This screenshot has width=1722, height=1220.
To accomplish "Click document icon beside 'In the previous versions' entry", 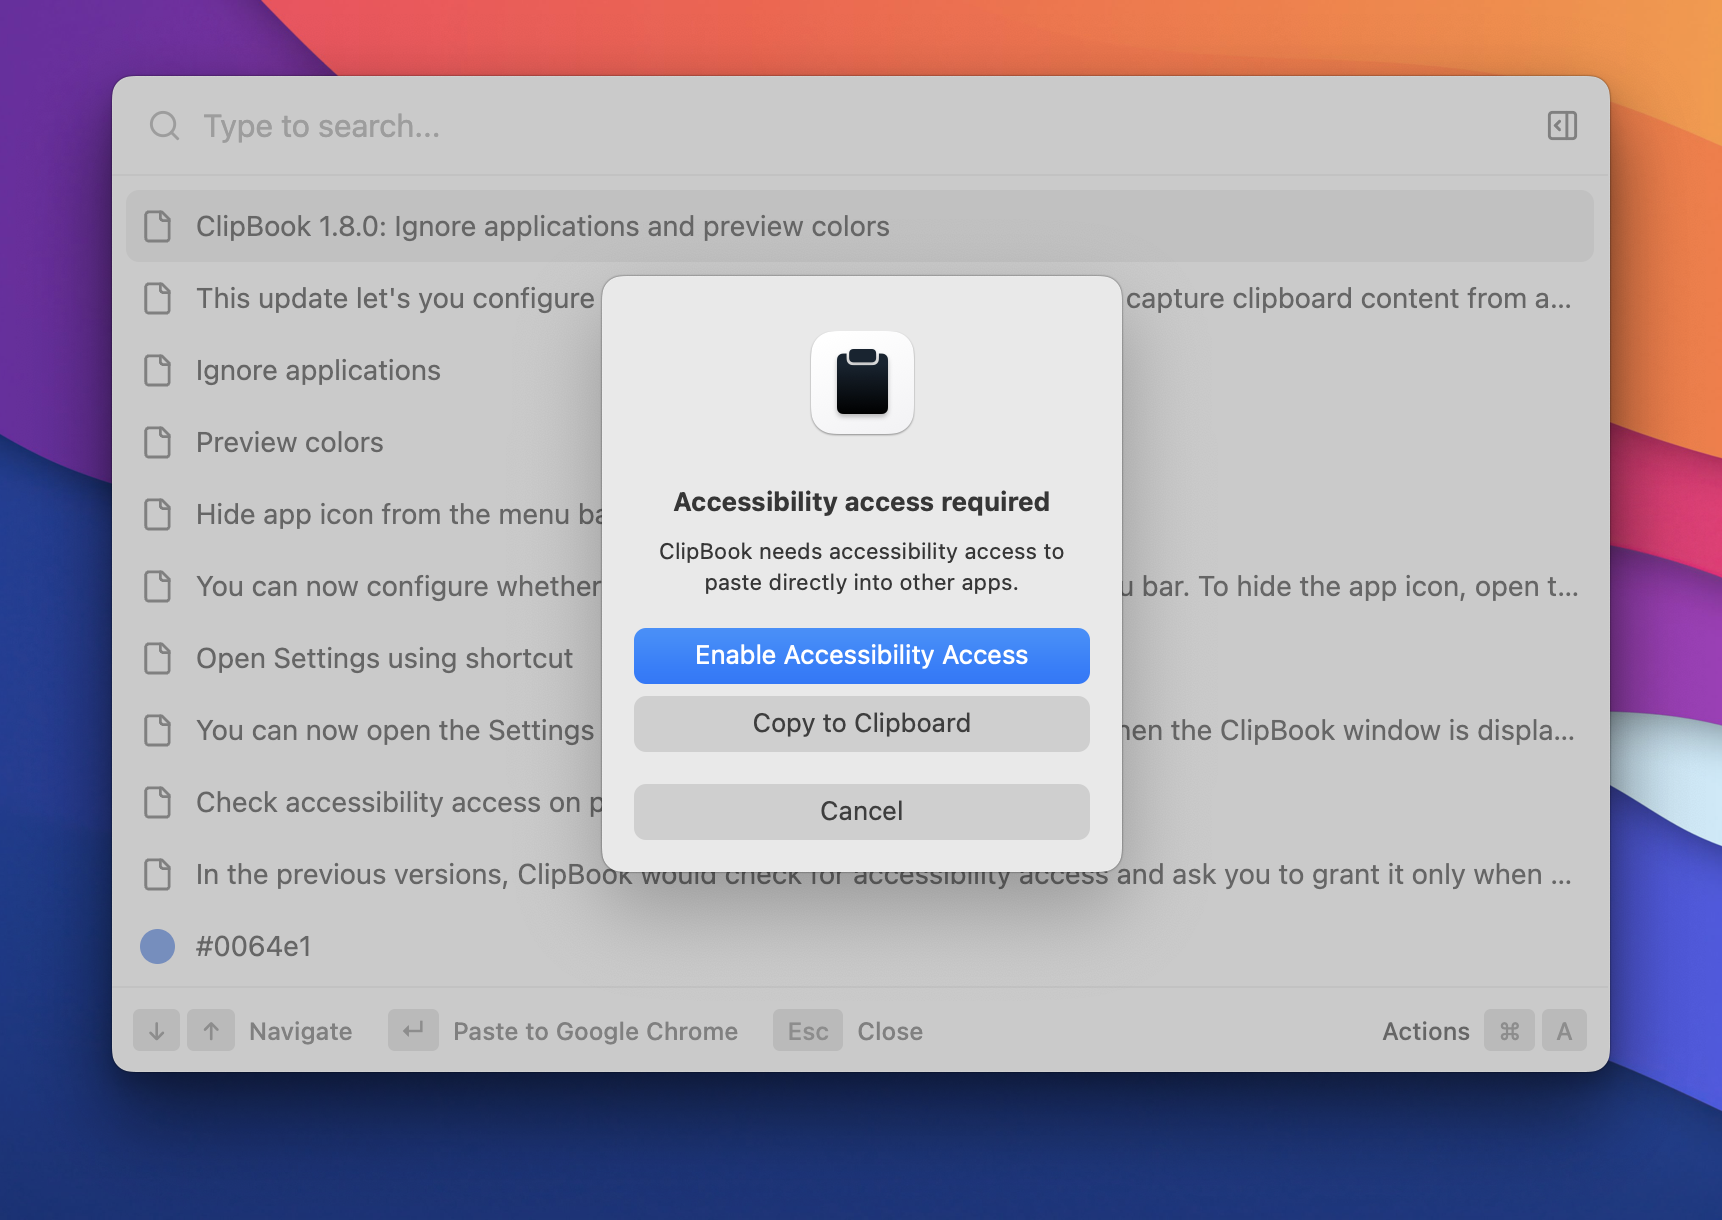I will click(158, 874).
